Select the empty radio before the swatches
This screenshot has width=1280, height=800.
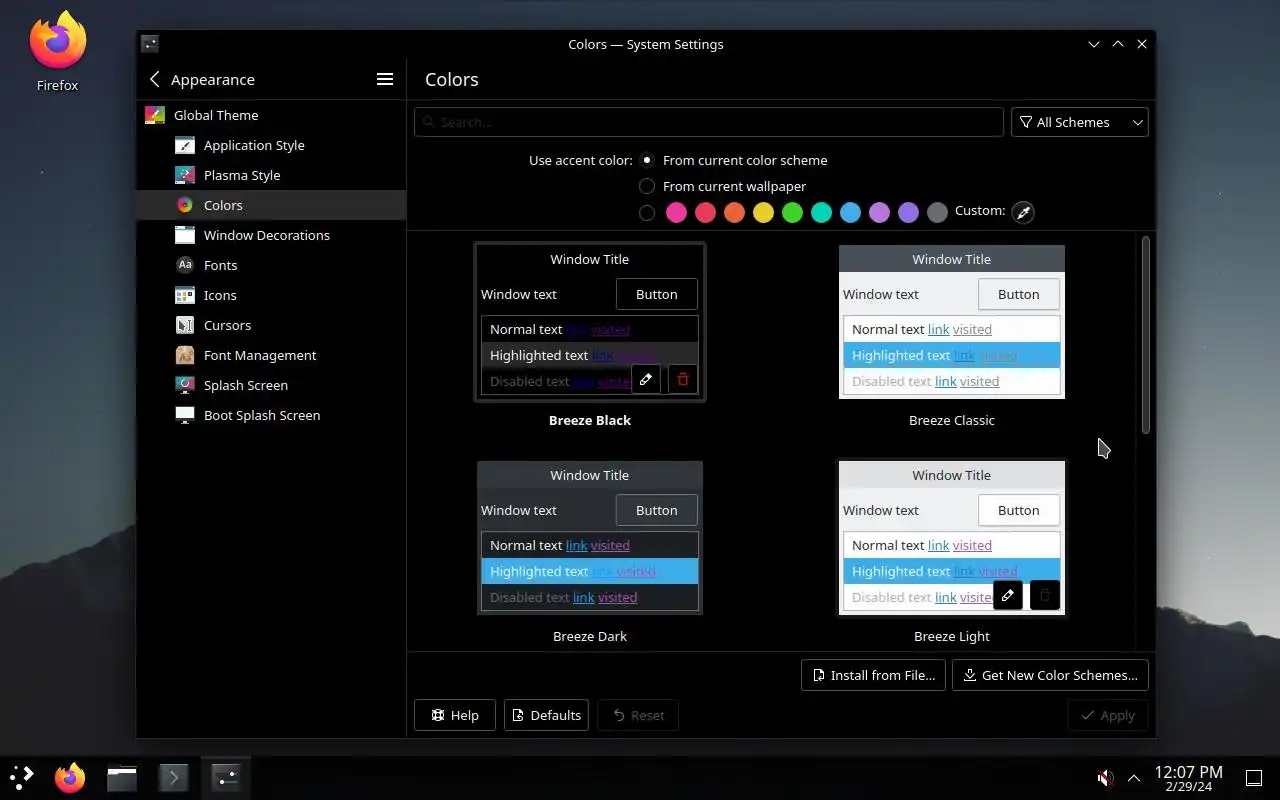(x=647, y=212)
